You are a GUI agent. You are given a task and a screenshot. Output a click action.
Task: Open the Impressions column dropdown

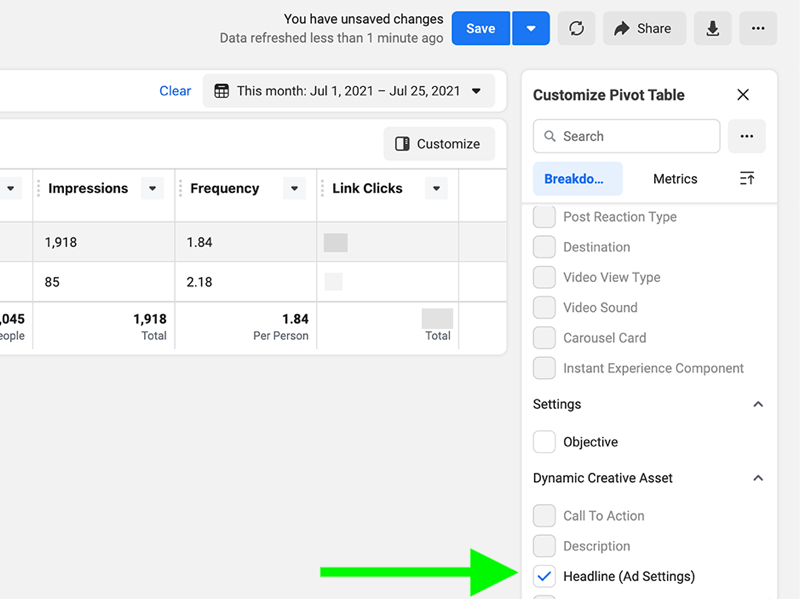[x=152, y=188]
